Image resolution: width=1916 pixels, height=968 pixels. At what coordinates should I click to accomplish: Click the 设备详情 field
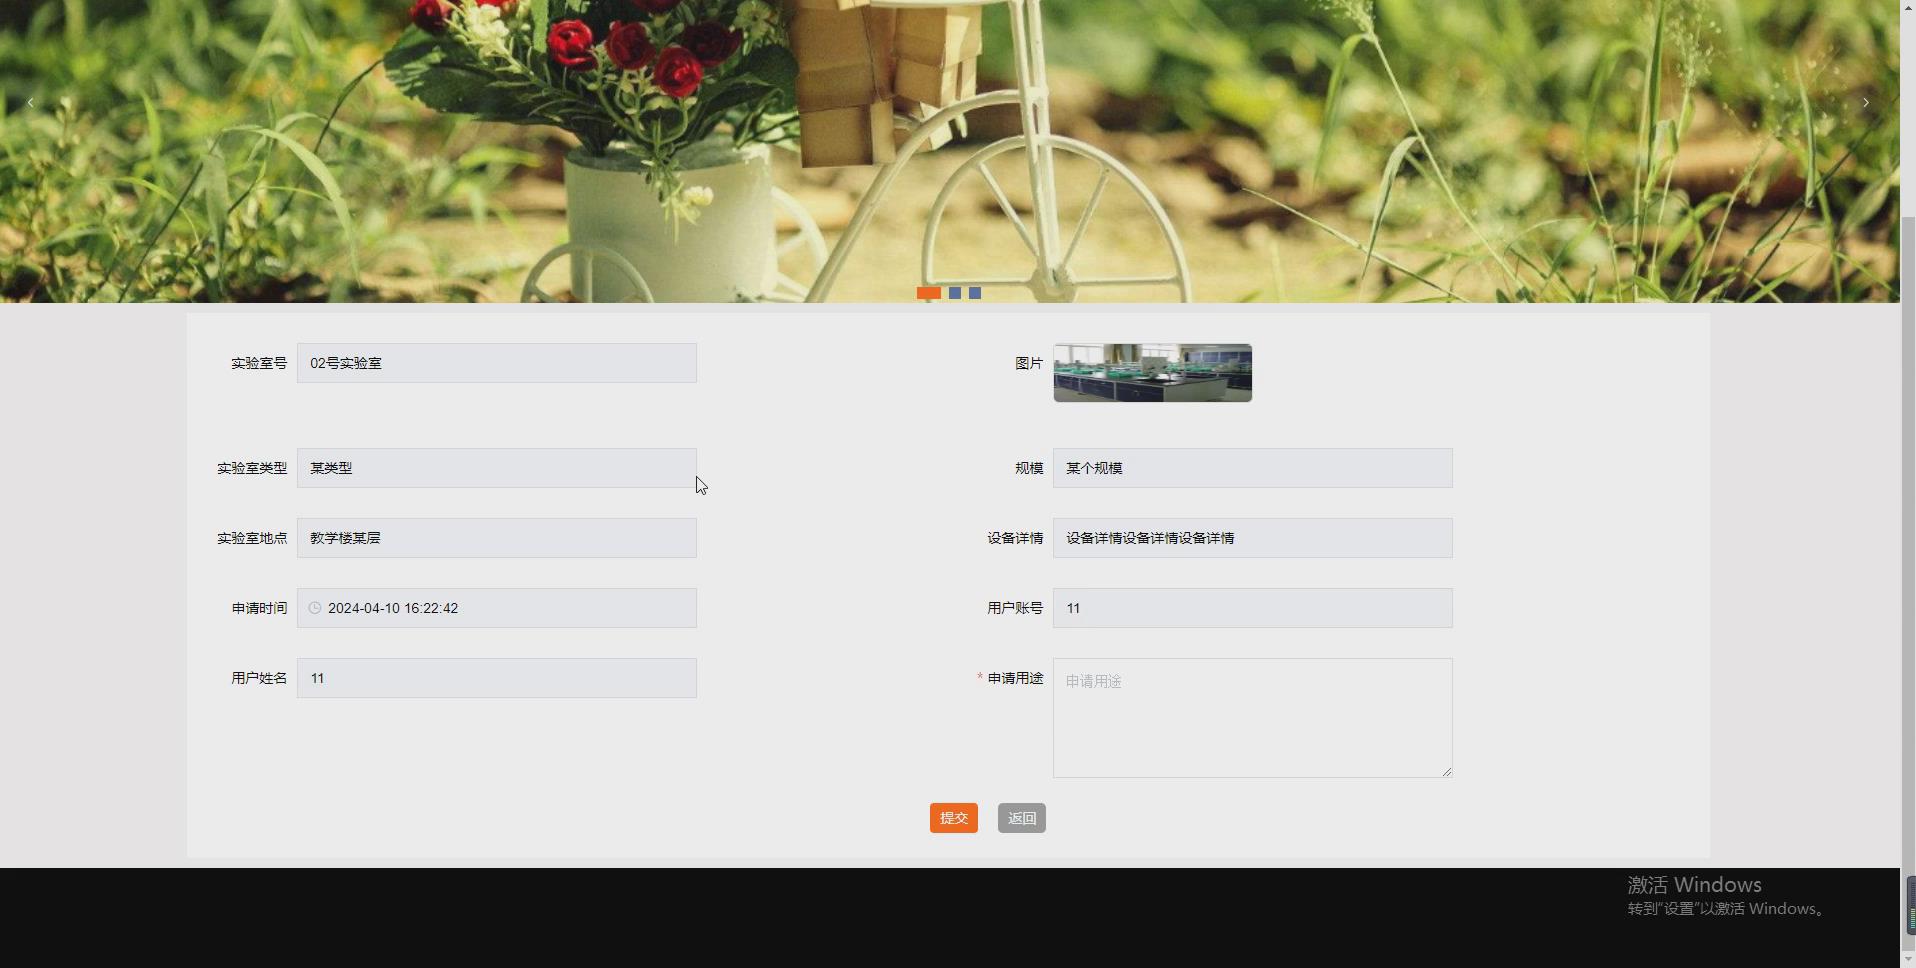1251,538
